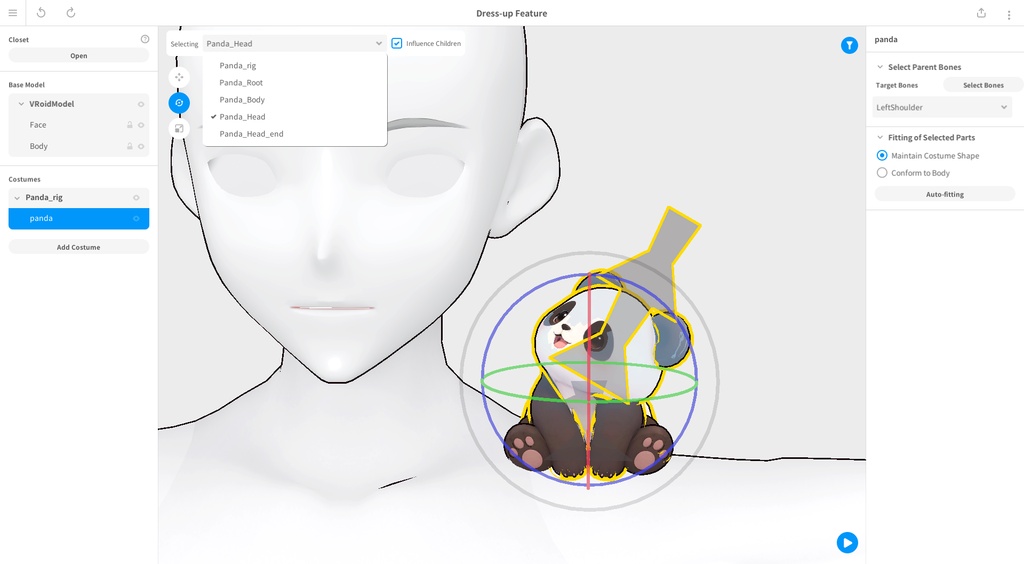
Task: Click the blue play preview button
Action: tap(847, 542)
